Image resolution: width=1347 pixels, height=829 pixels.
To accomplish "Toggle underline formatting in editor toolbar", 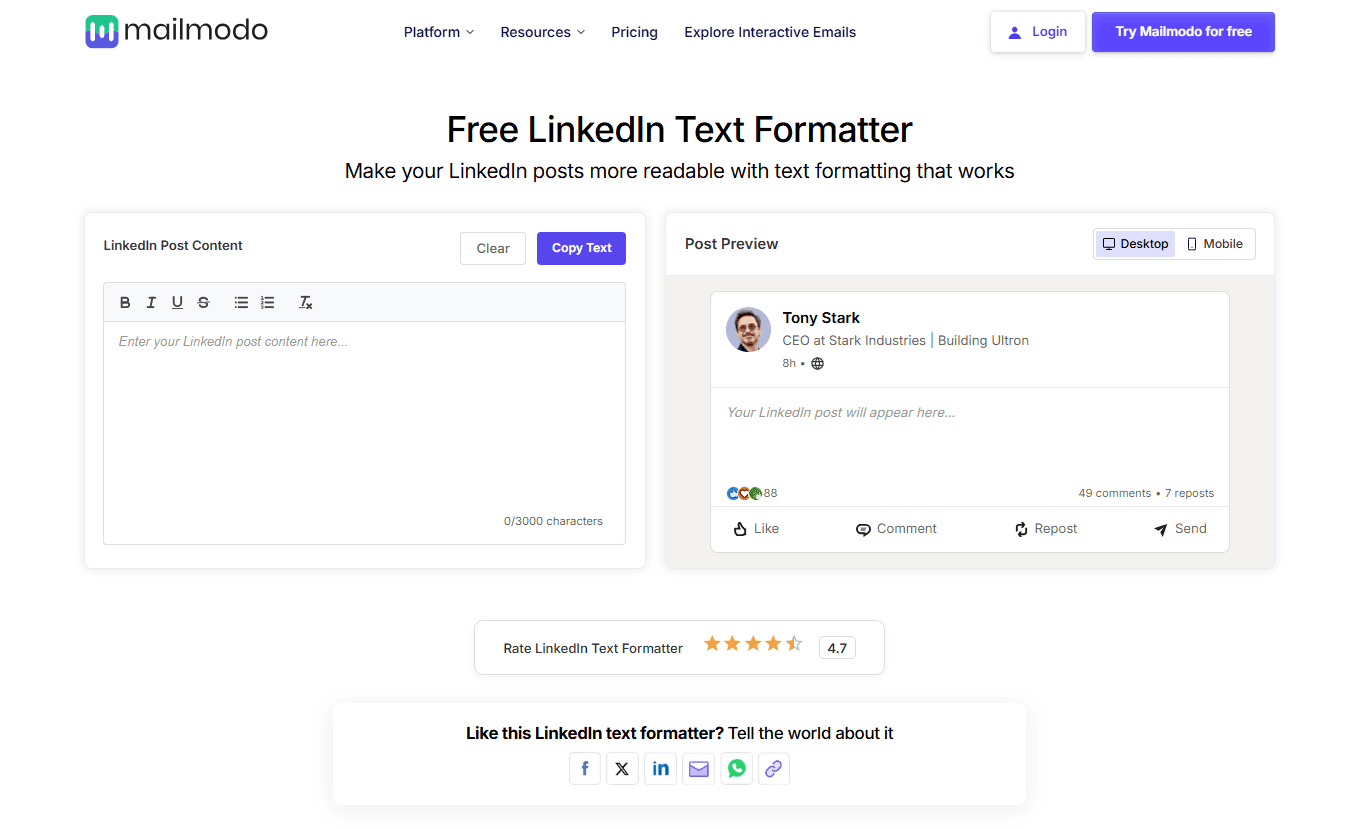I will [177, 302].
